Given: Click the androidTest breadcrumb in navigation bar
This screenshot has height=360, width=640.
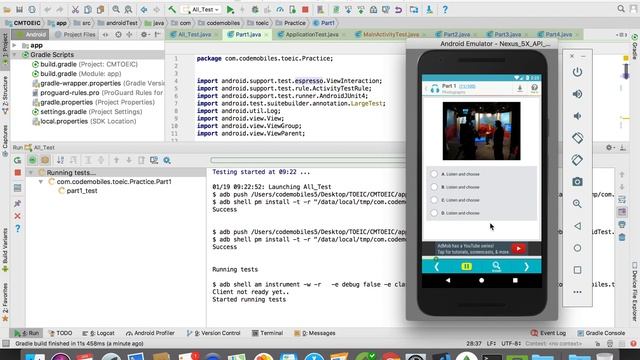Looking at the screenshot, I should pyautogui.click(x=118, y=23).
